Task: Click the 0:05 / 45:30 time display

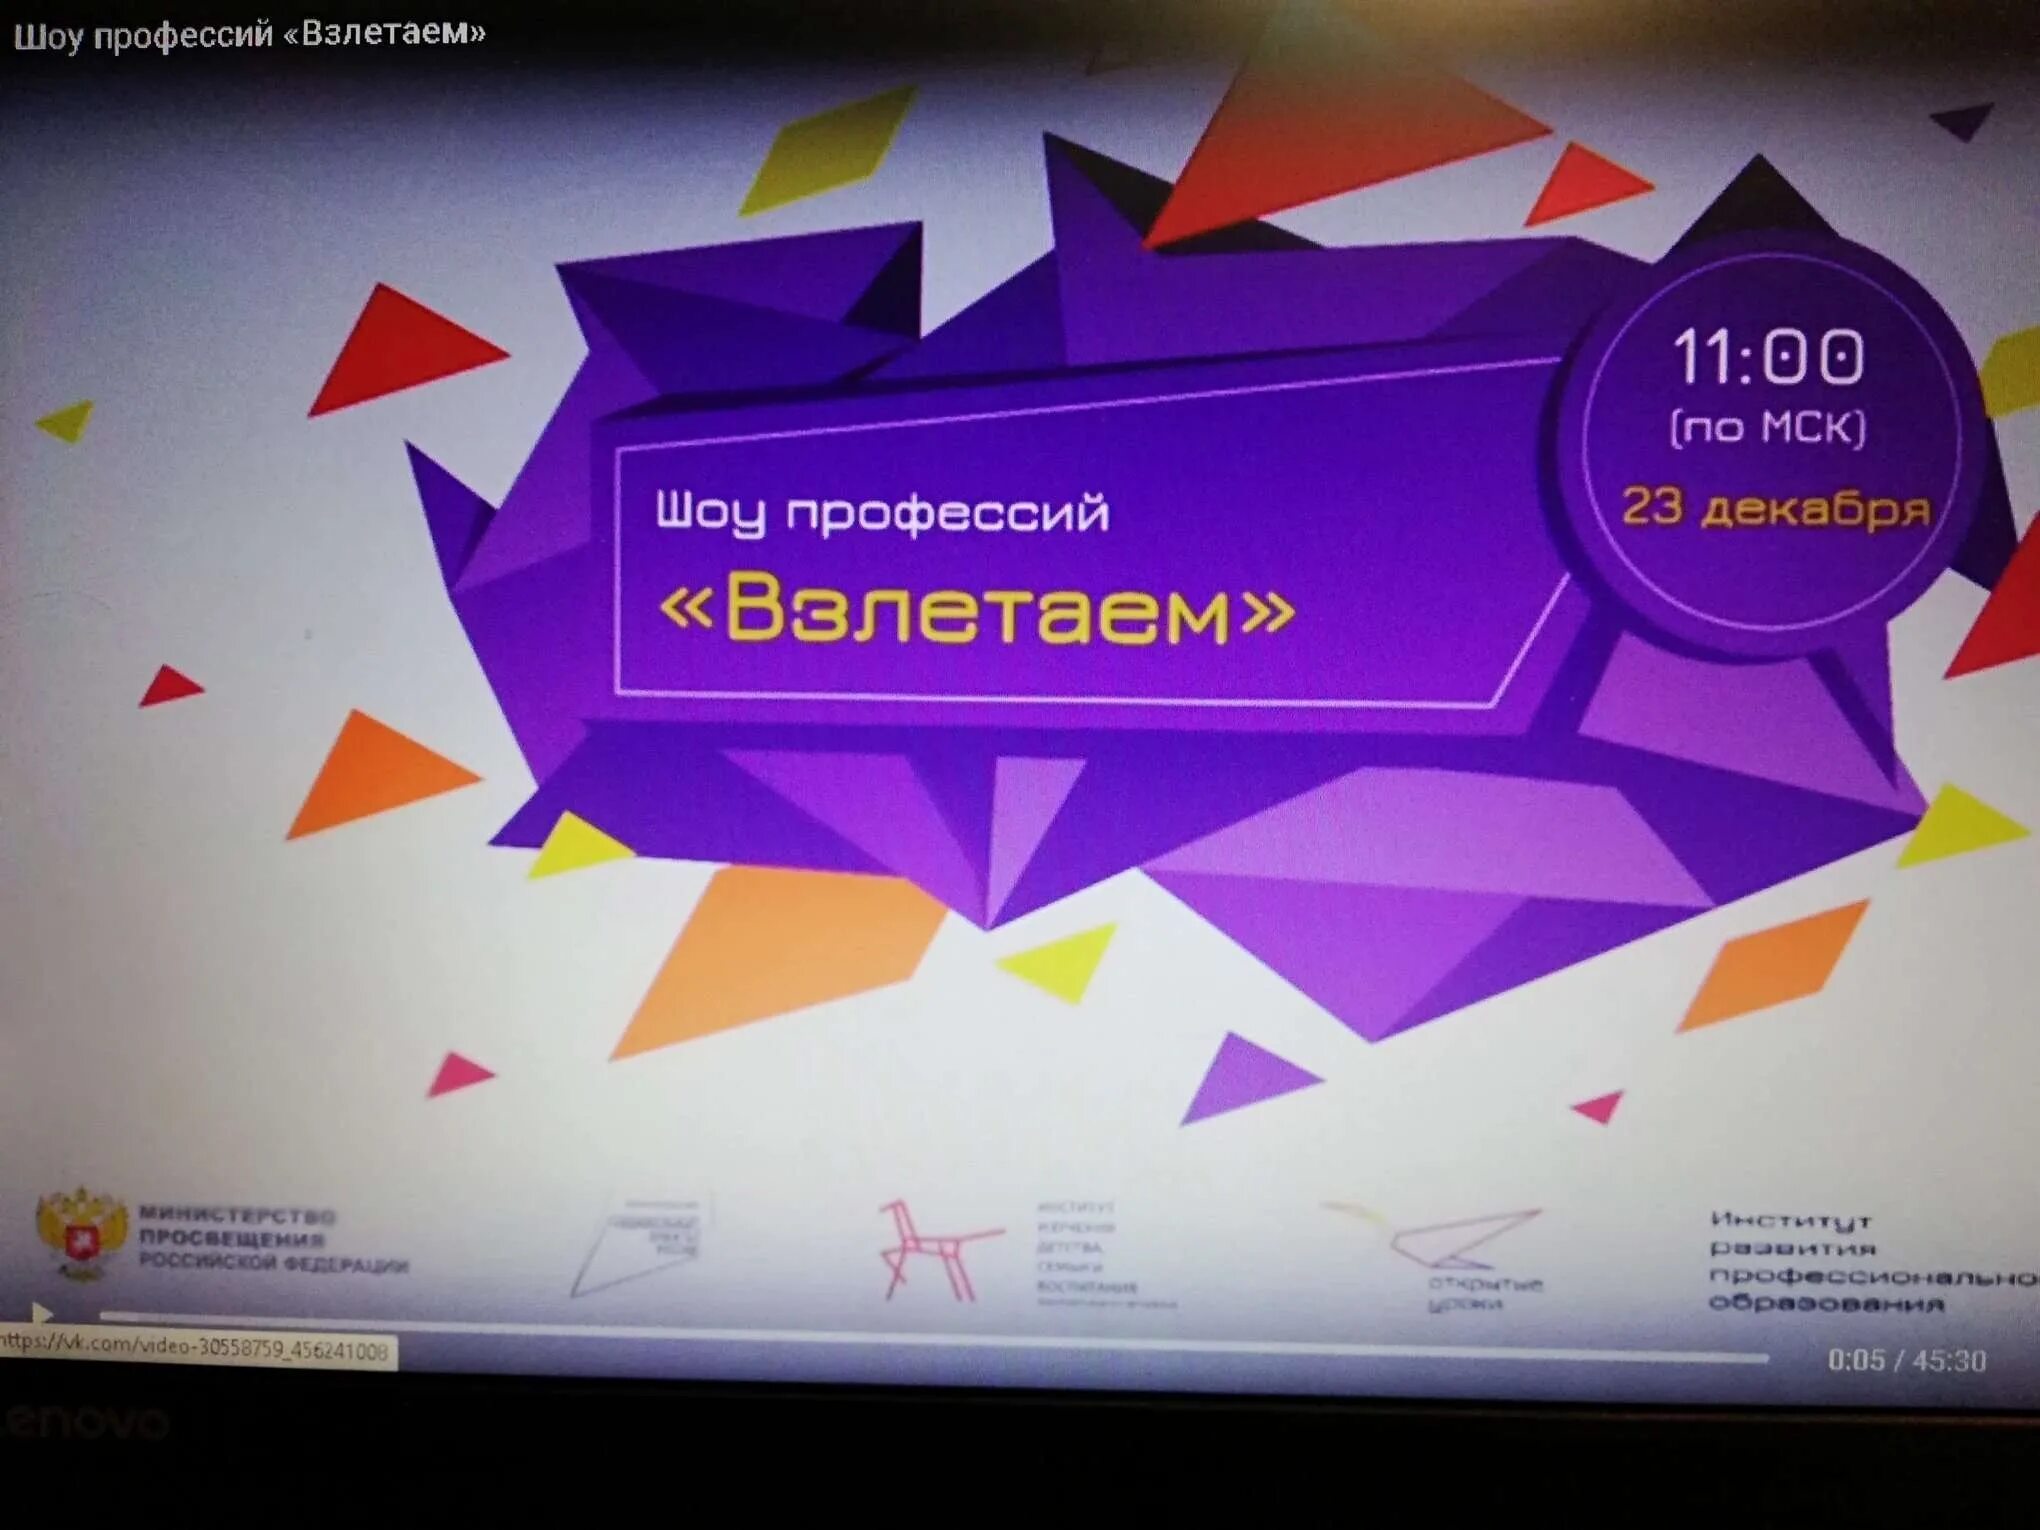Action: 1906,1360
